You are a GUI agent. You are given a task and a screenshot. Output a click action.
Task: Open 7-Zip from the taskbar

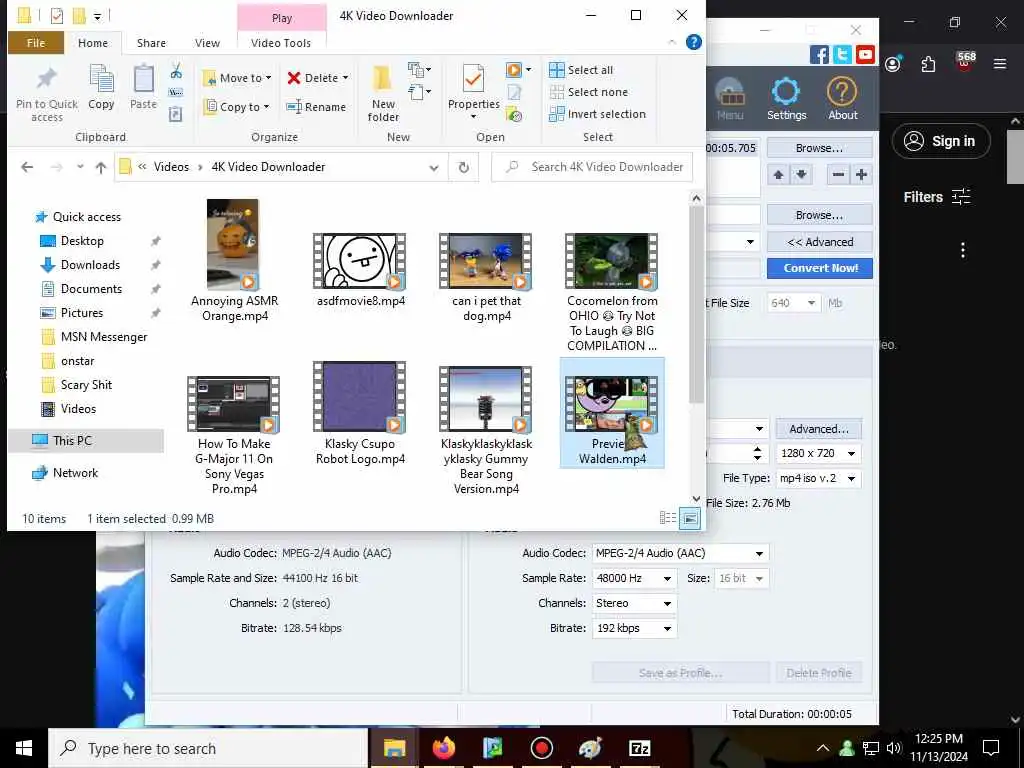(639, 748)
